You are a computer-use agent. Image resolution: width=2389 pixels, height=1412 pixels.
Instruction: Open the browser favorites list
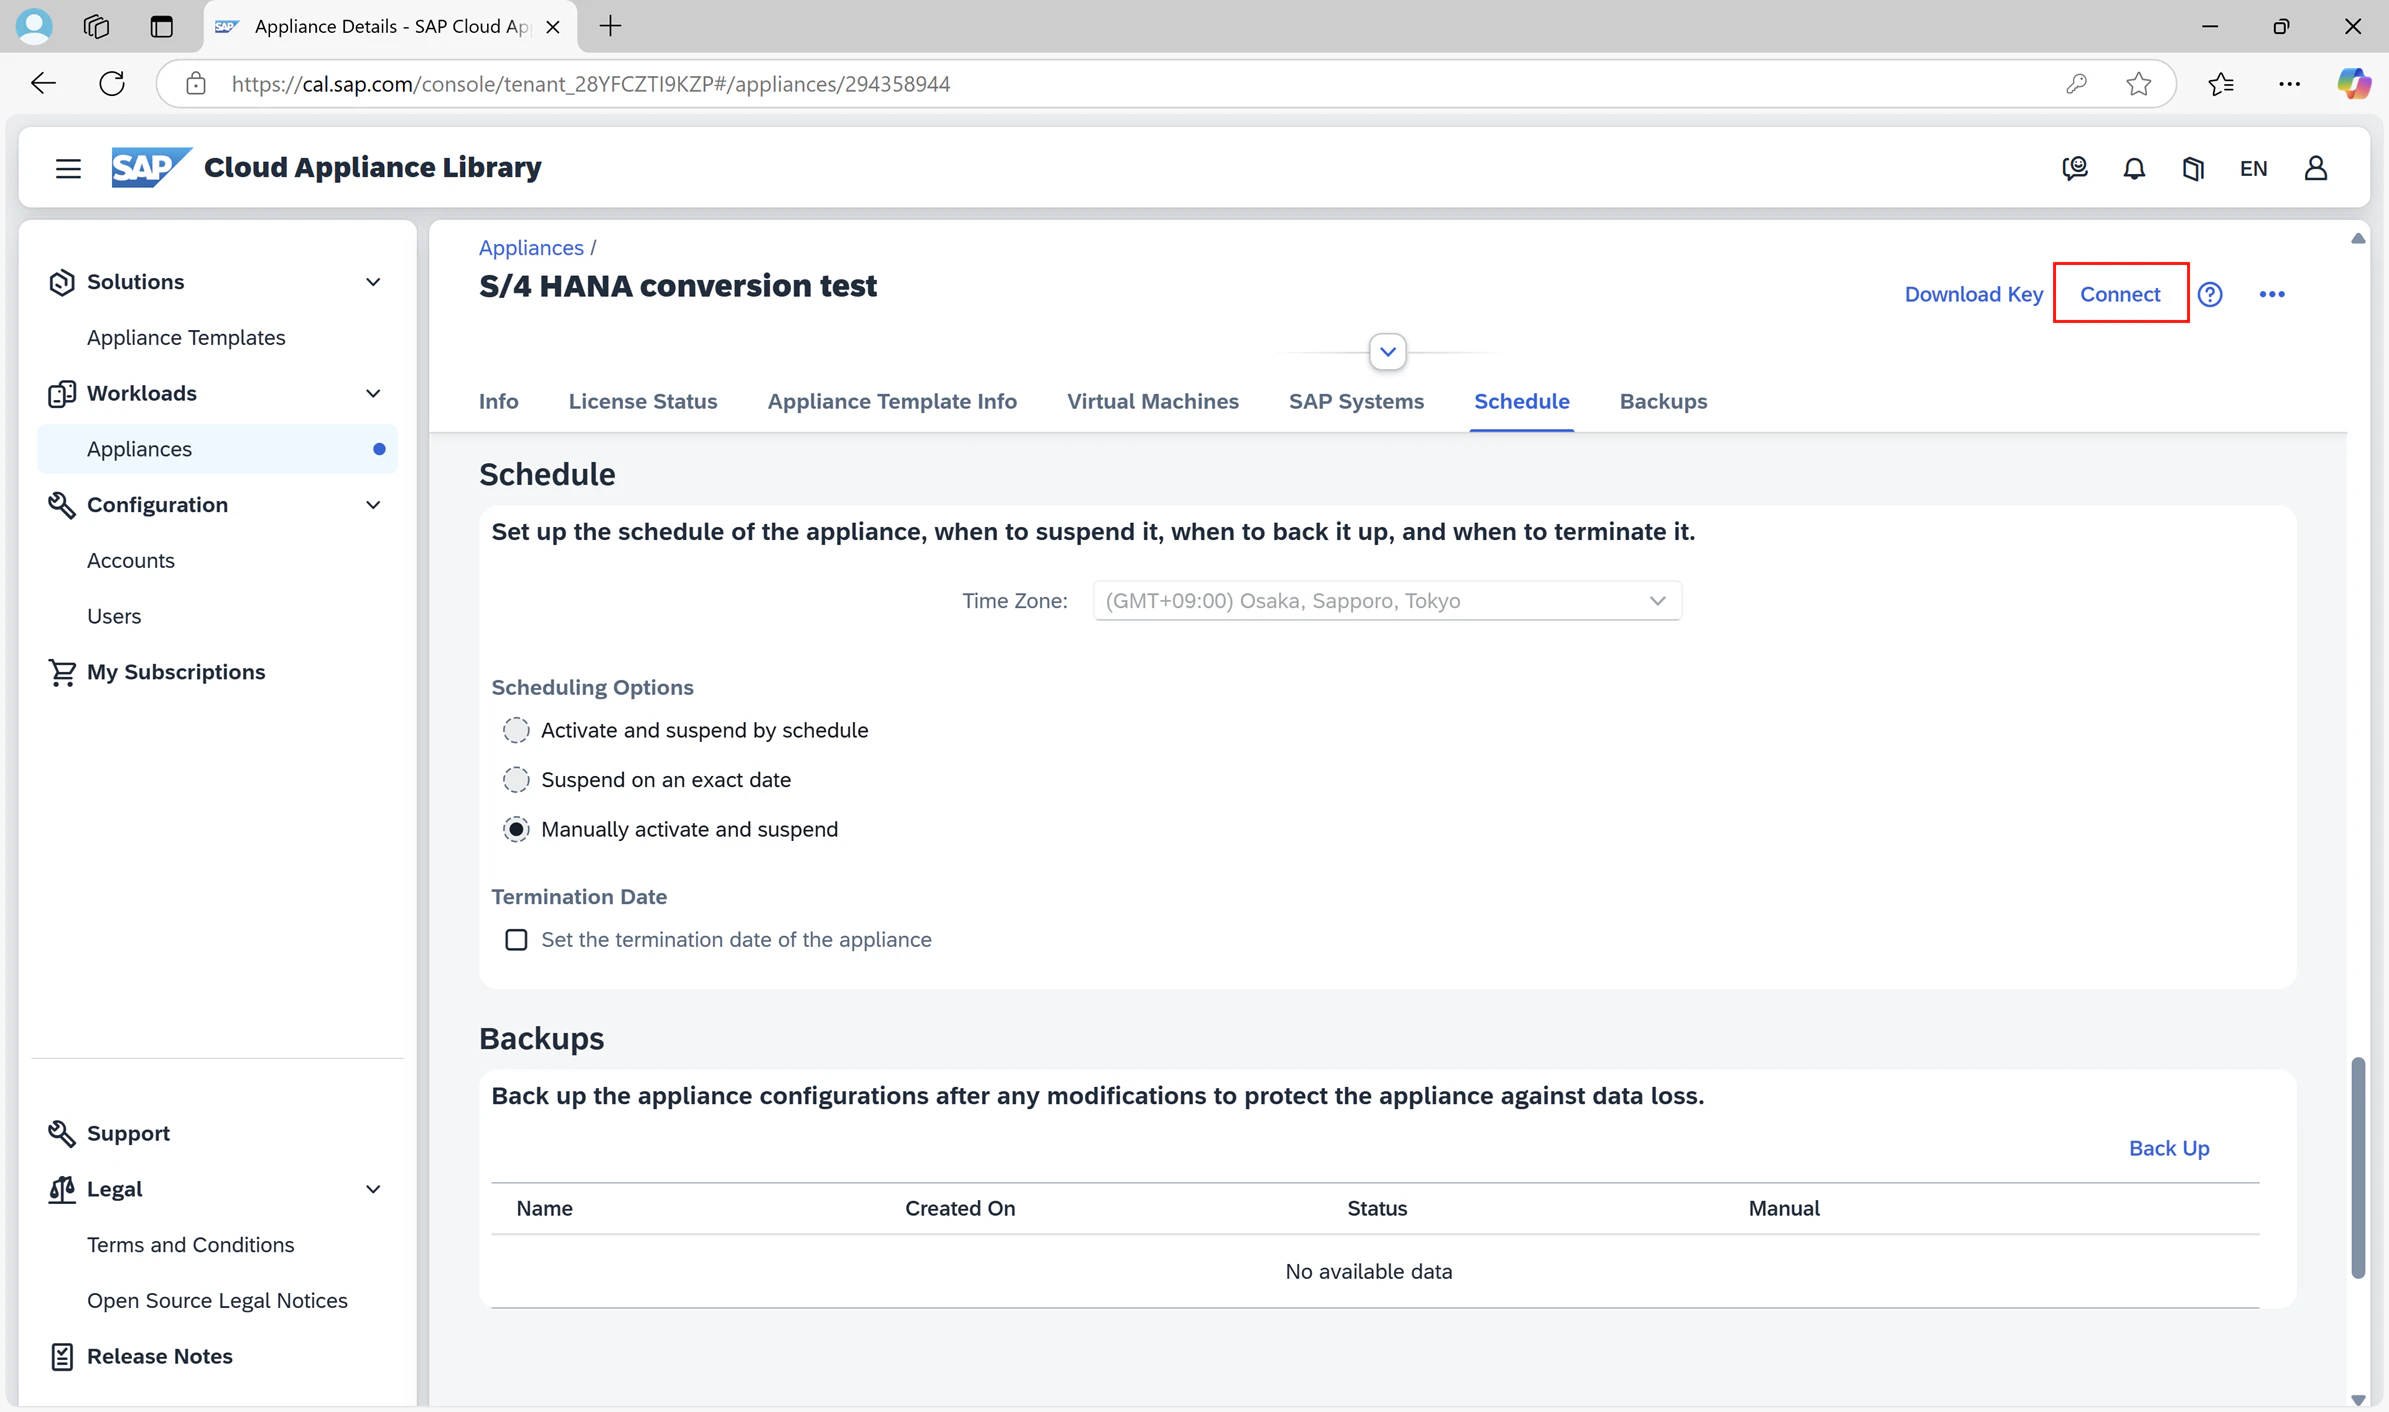[x=2221, y=84]
